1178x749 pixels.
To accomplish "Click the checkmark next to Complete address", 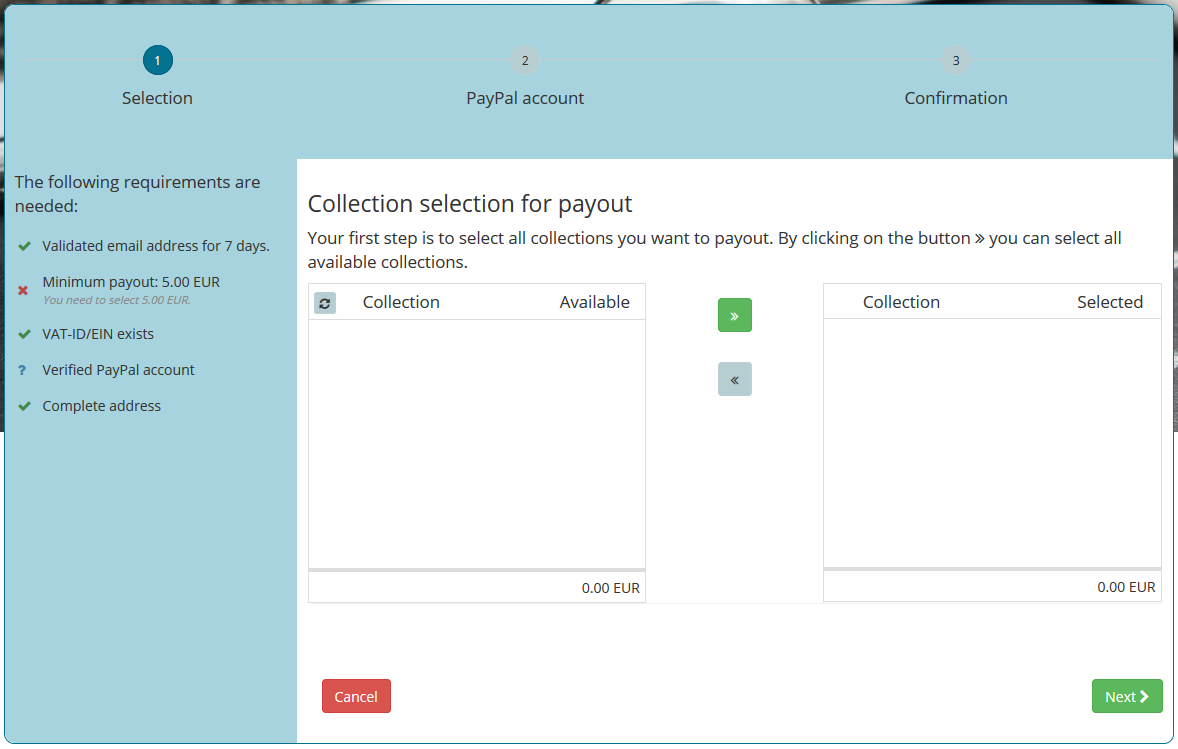I will pyautogui.click(x=24, y=405).
